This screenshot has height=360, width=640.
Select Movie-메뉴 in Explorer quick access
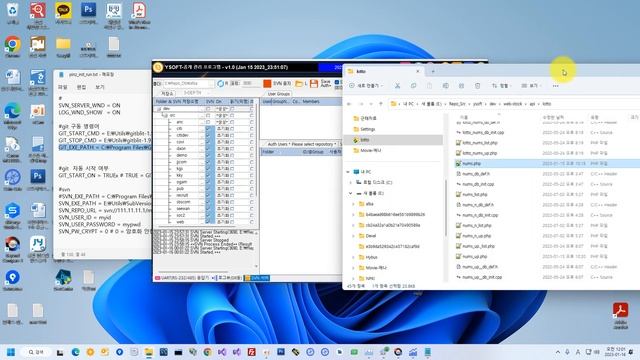(x=371, y=150)
